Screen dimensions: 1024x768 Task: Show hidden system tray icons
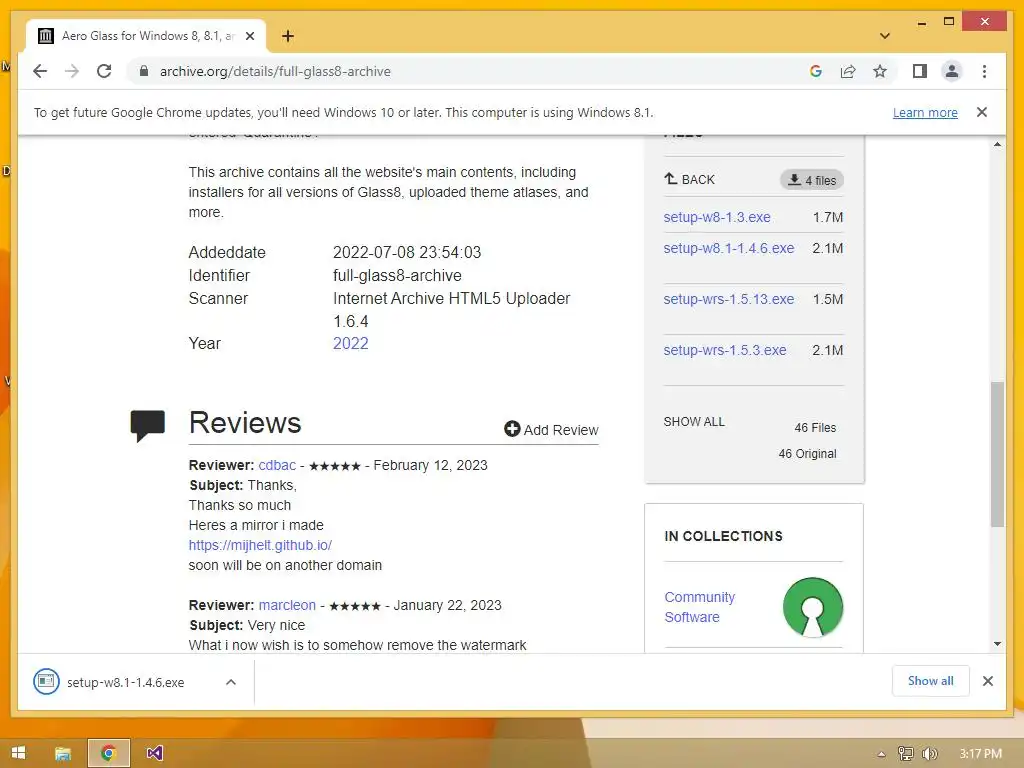click(x=882, y=754)
